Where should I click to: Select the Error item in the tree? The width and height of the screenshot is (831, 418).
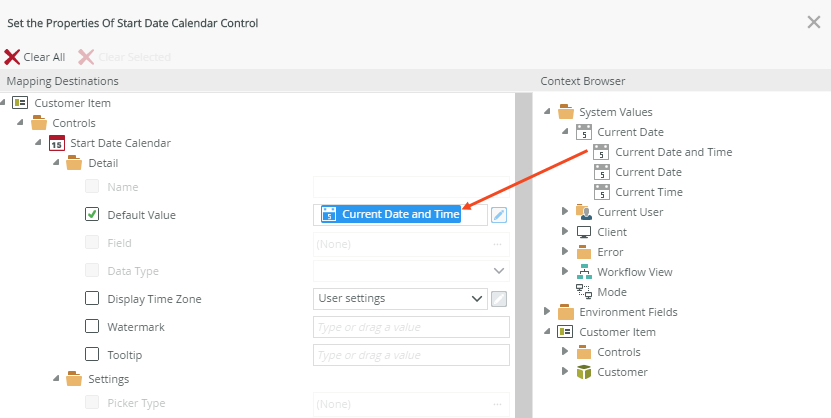pyautogui.click(x=610, y=252)
